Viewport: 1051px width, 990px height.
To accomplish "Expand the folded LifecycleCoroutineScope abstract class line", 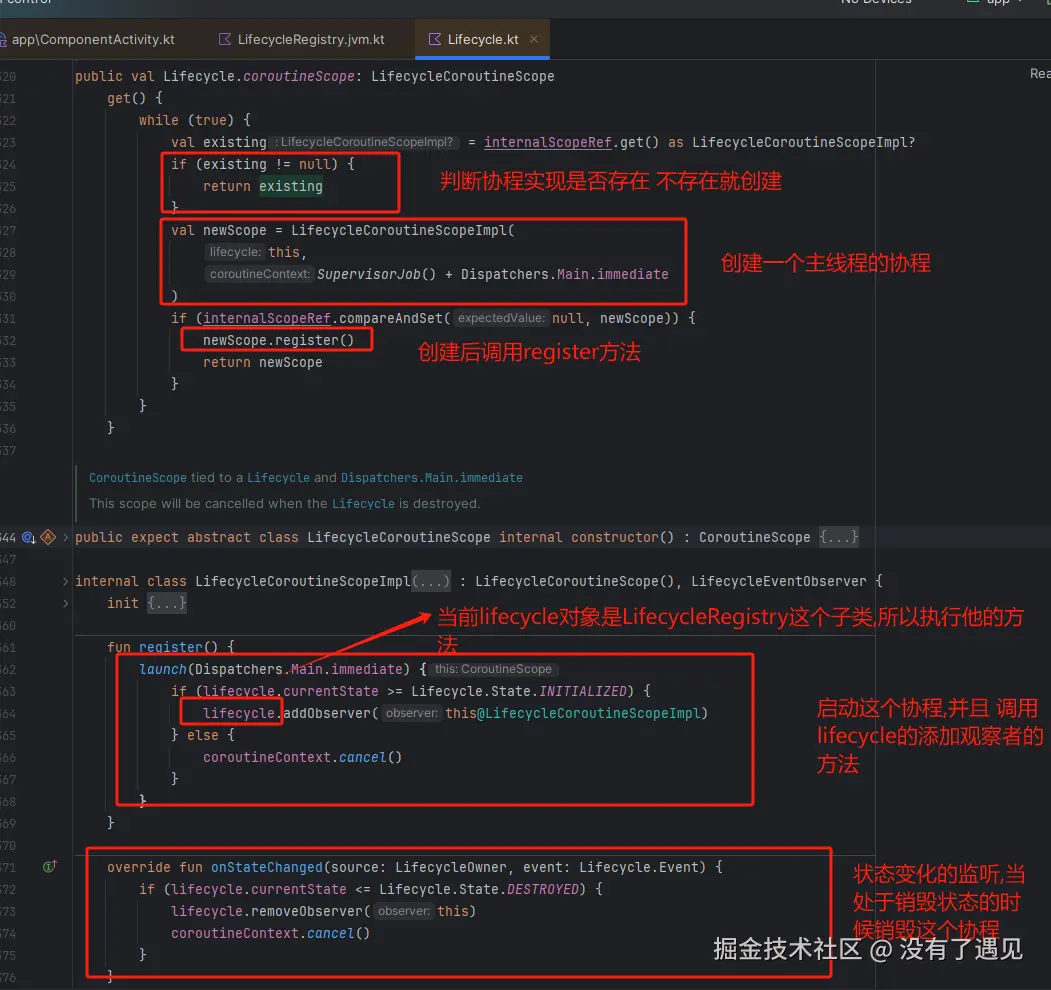I will click(65, 538).
